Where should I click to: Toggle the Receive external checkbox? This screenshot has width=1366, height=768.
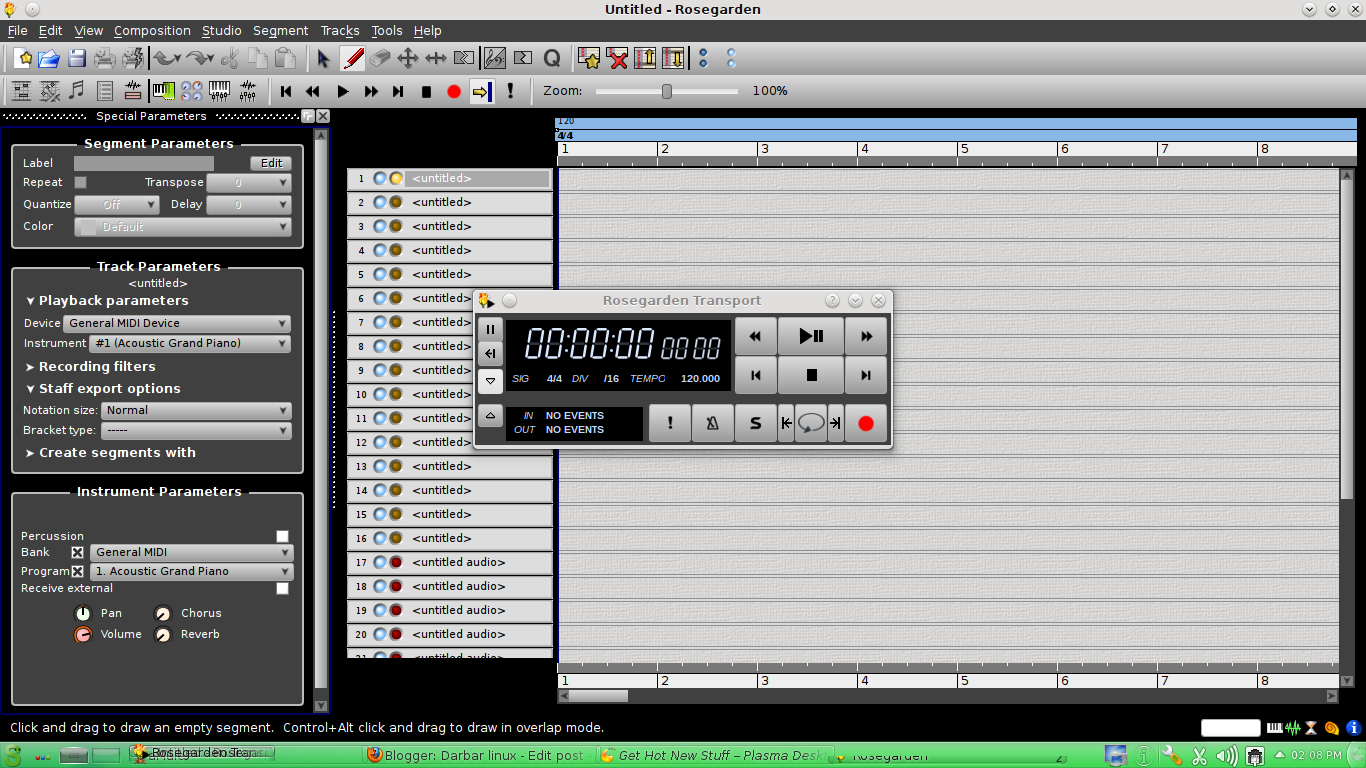coord(282,588)
